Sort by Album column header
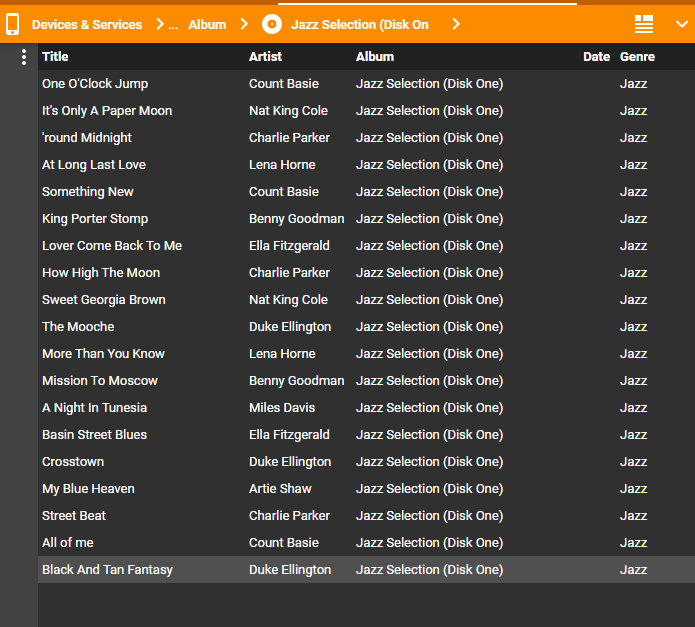This screenshot has width=695, height=627. pos(375,57)
